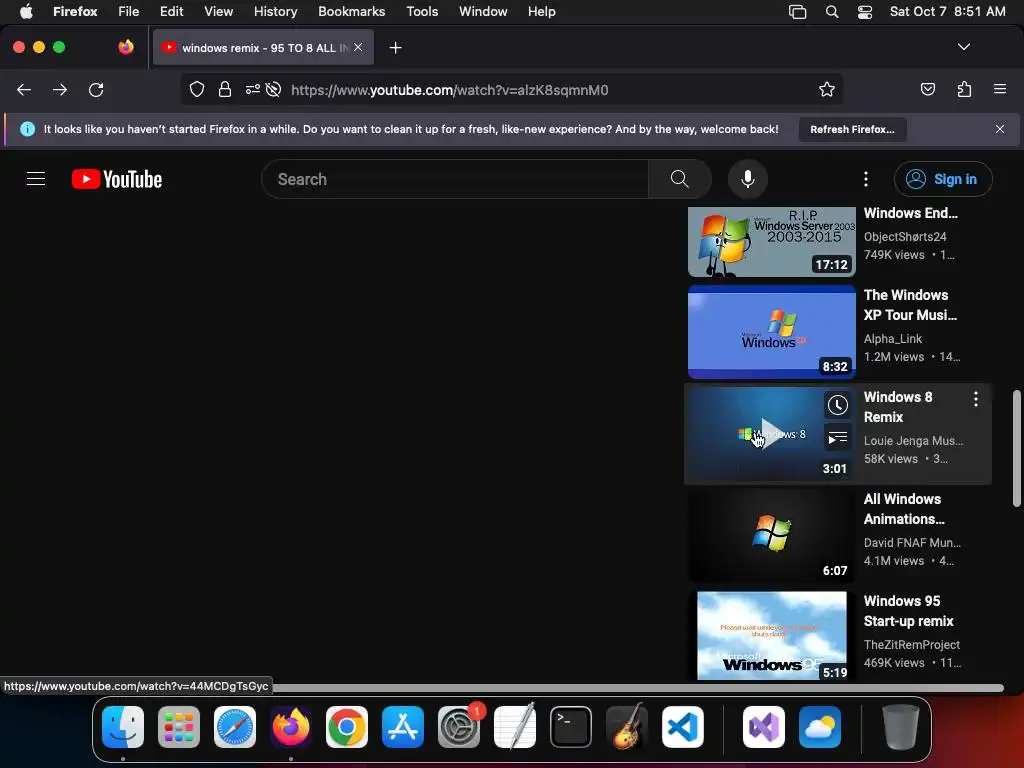
Task: Open Save to Pocket
Action: click(x=928, y=89)
